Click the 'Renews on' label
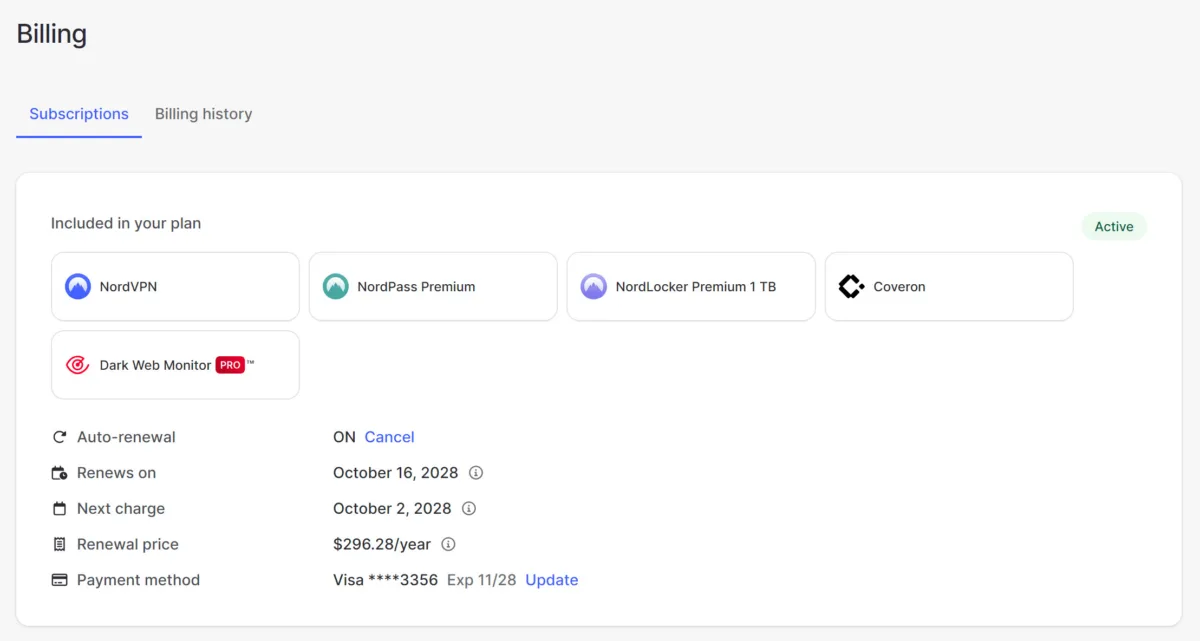 coord(116,473)
